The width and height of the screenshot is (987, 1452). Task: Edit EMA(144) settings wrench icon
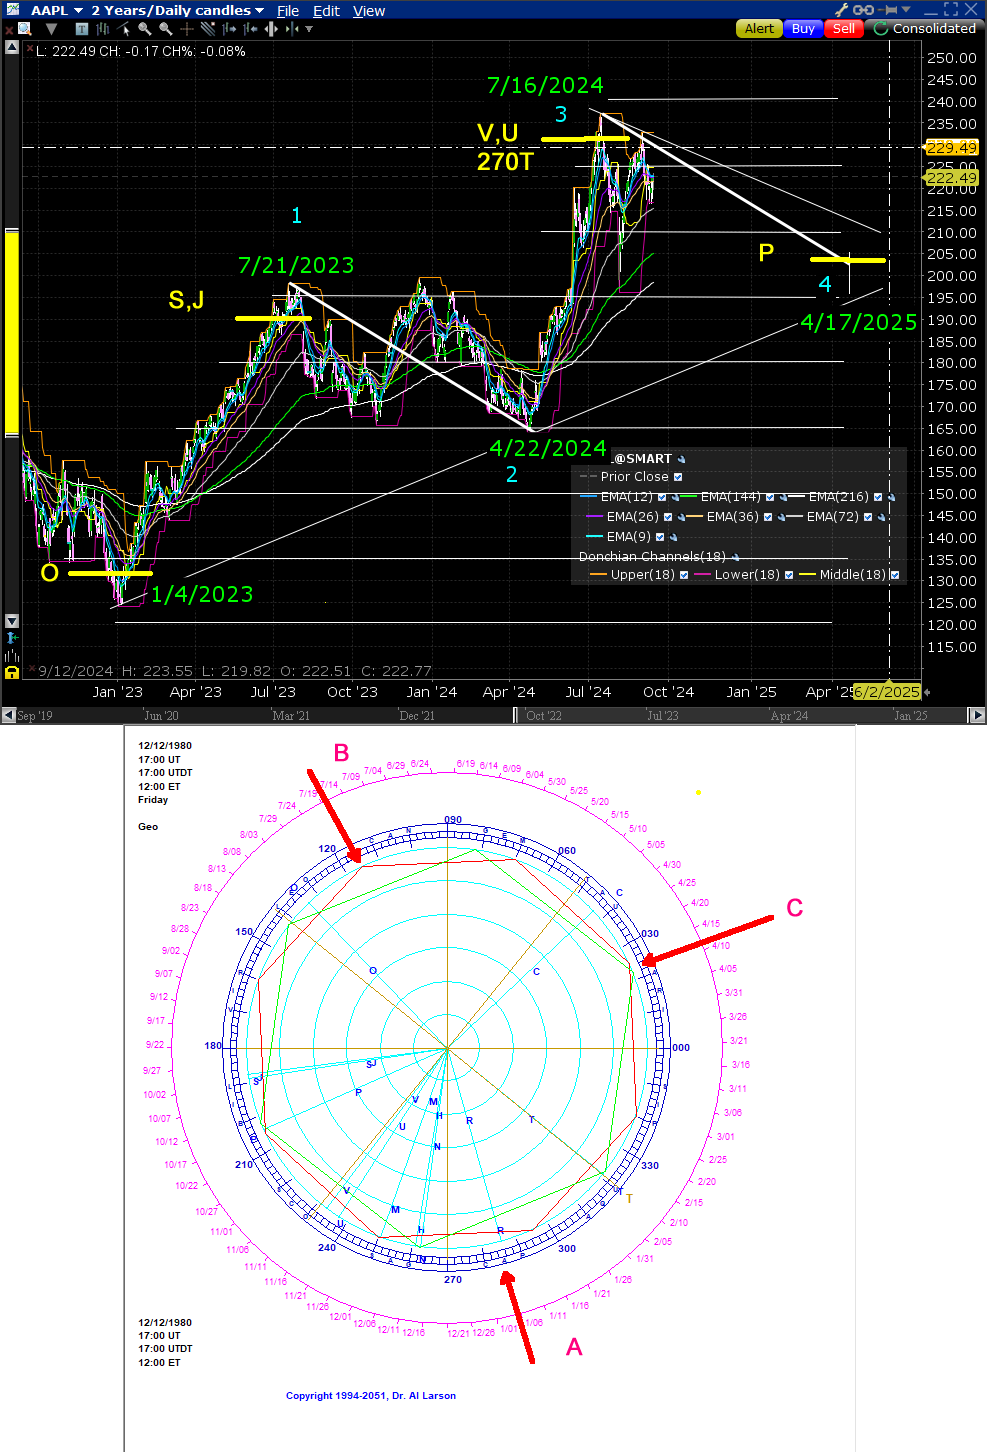[783, 497]
